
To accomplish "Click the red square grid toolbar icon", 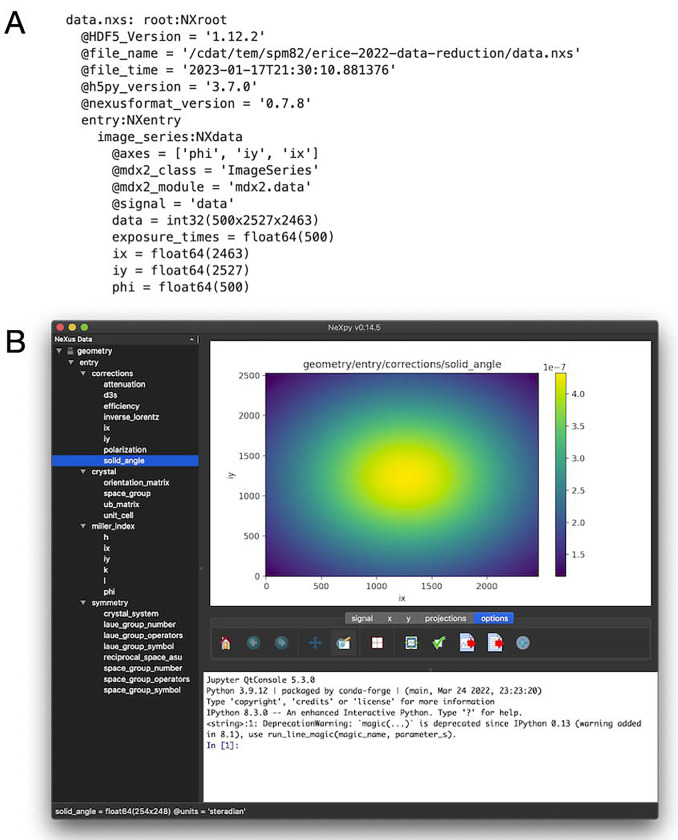I will pos(379,643).
